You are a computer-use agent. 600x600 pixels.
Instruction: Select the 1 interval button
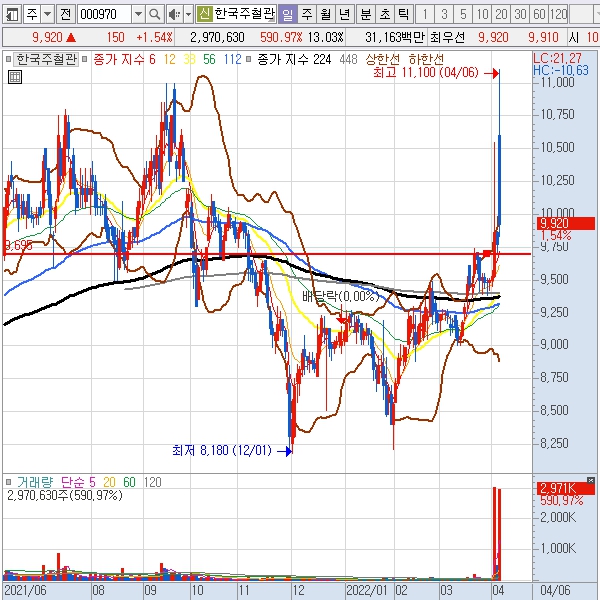click(x=424, y=15)
